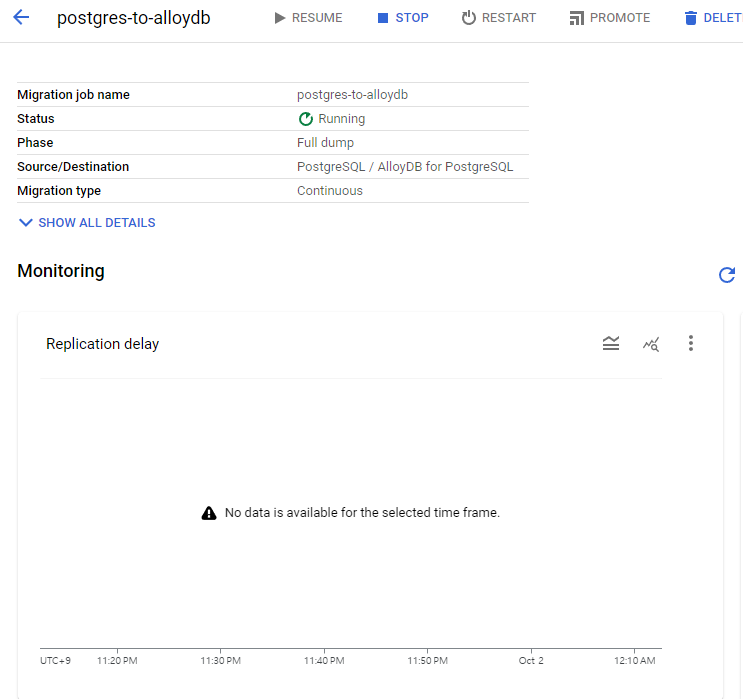Click the '11:40 PM' axis label
743x699 pixels.
tap(324, 661)
